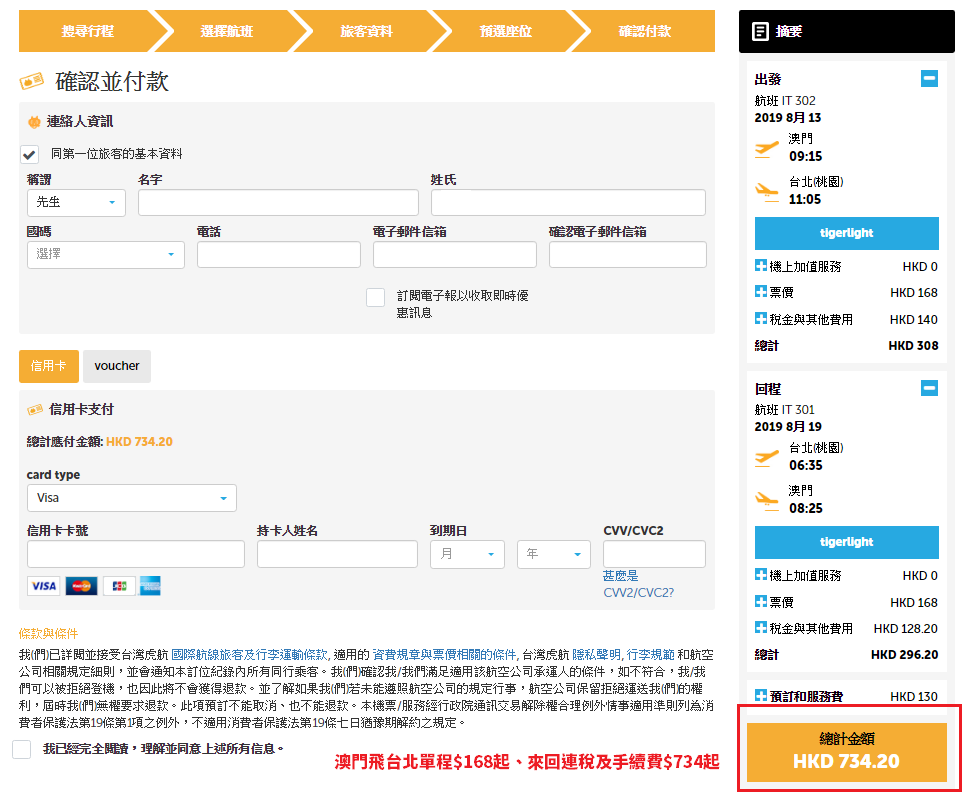
Task: Collapse the 回程 section with minus icon
Action: point(929,388)
